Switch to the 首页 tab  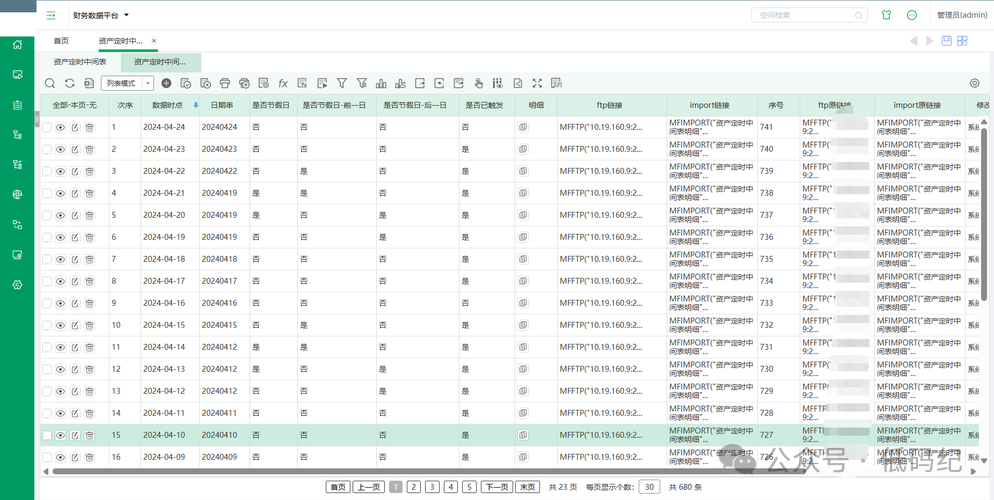(x=61, y=41)
